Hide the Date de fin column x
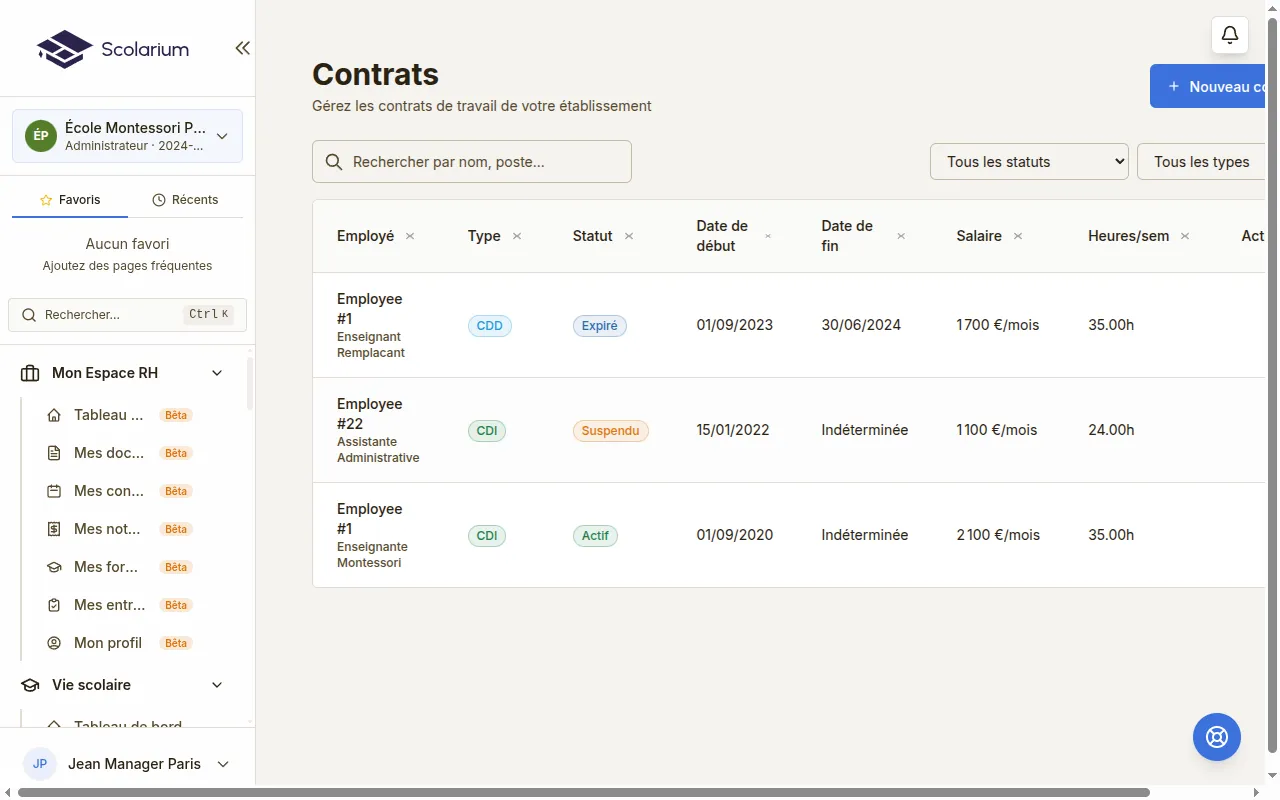 tap(901, 236)
